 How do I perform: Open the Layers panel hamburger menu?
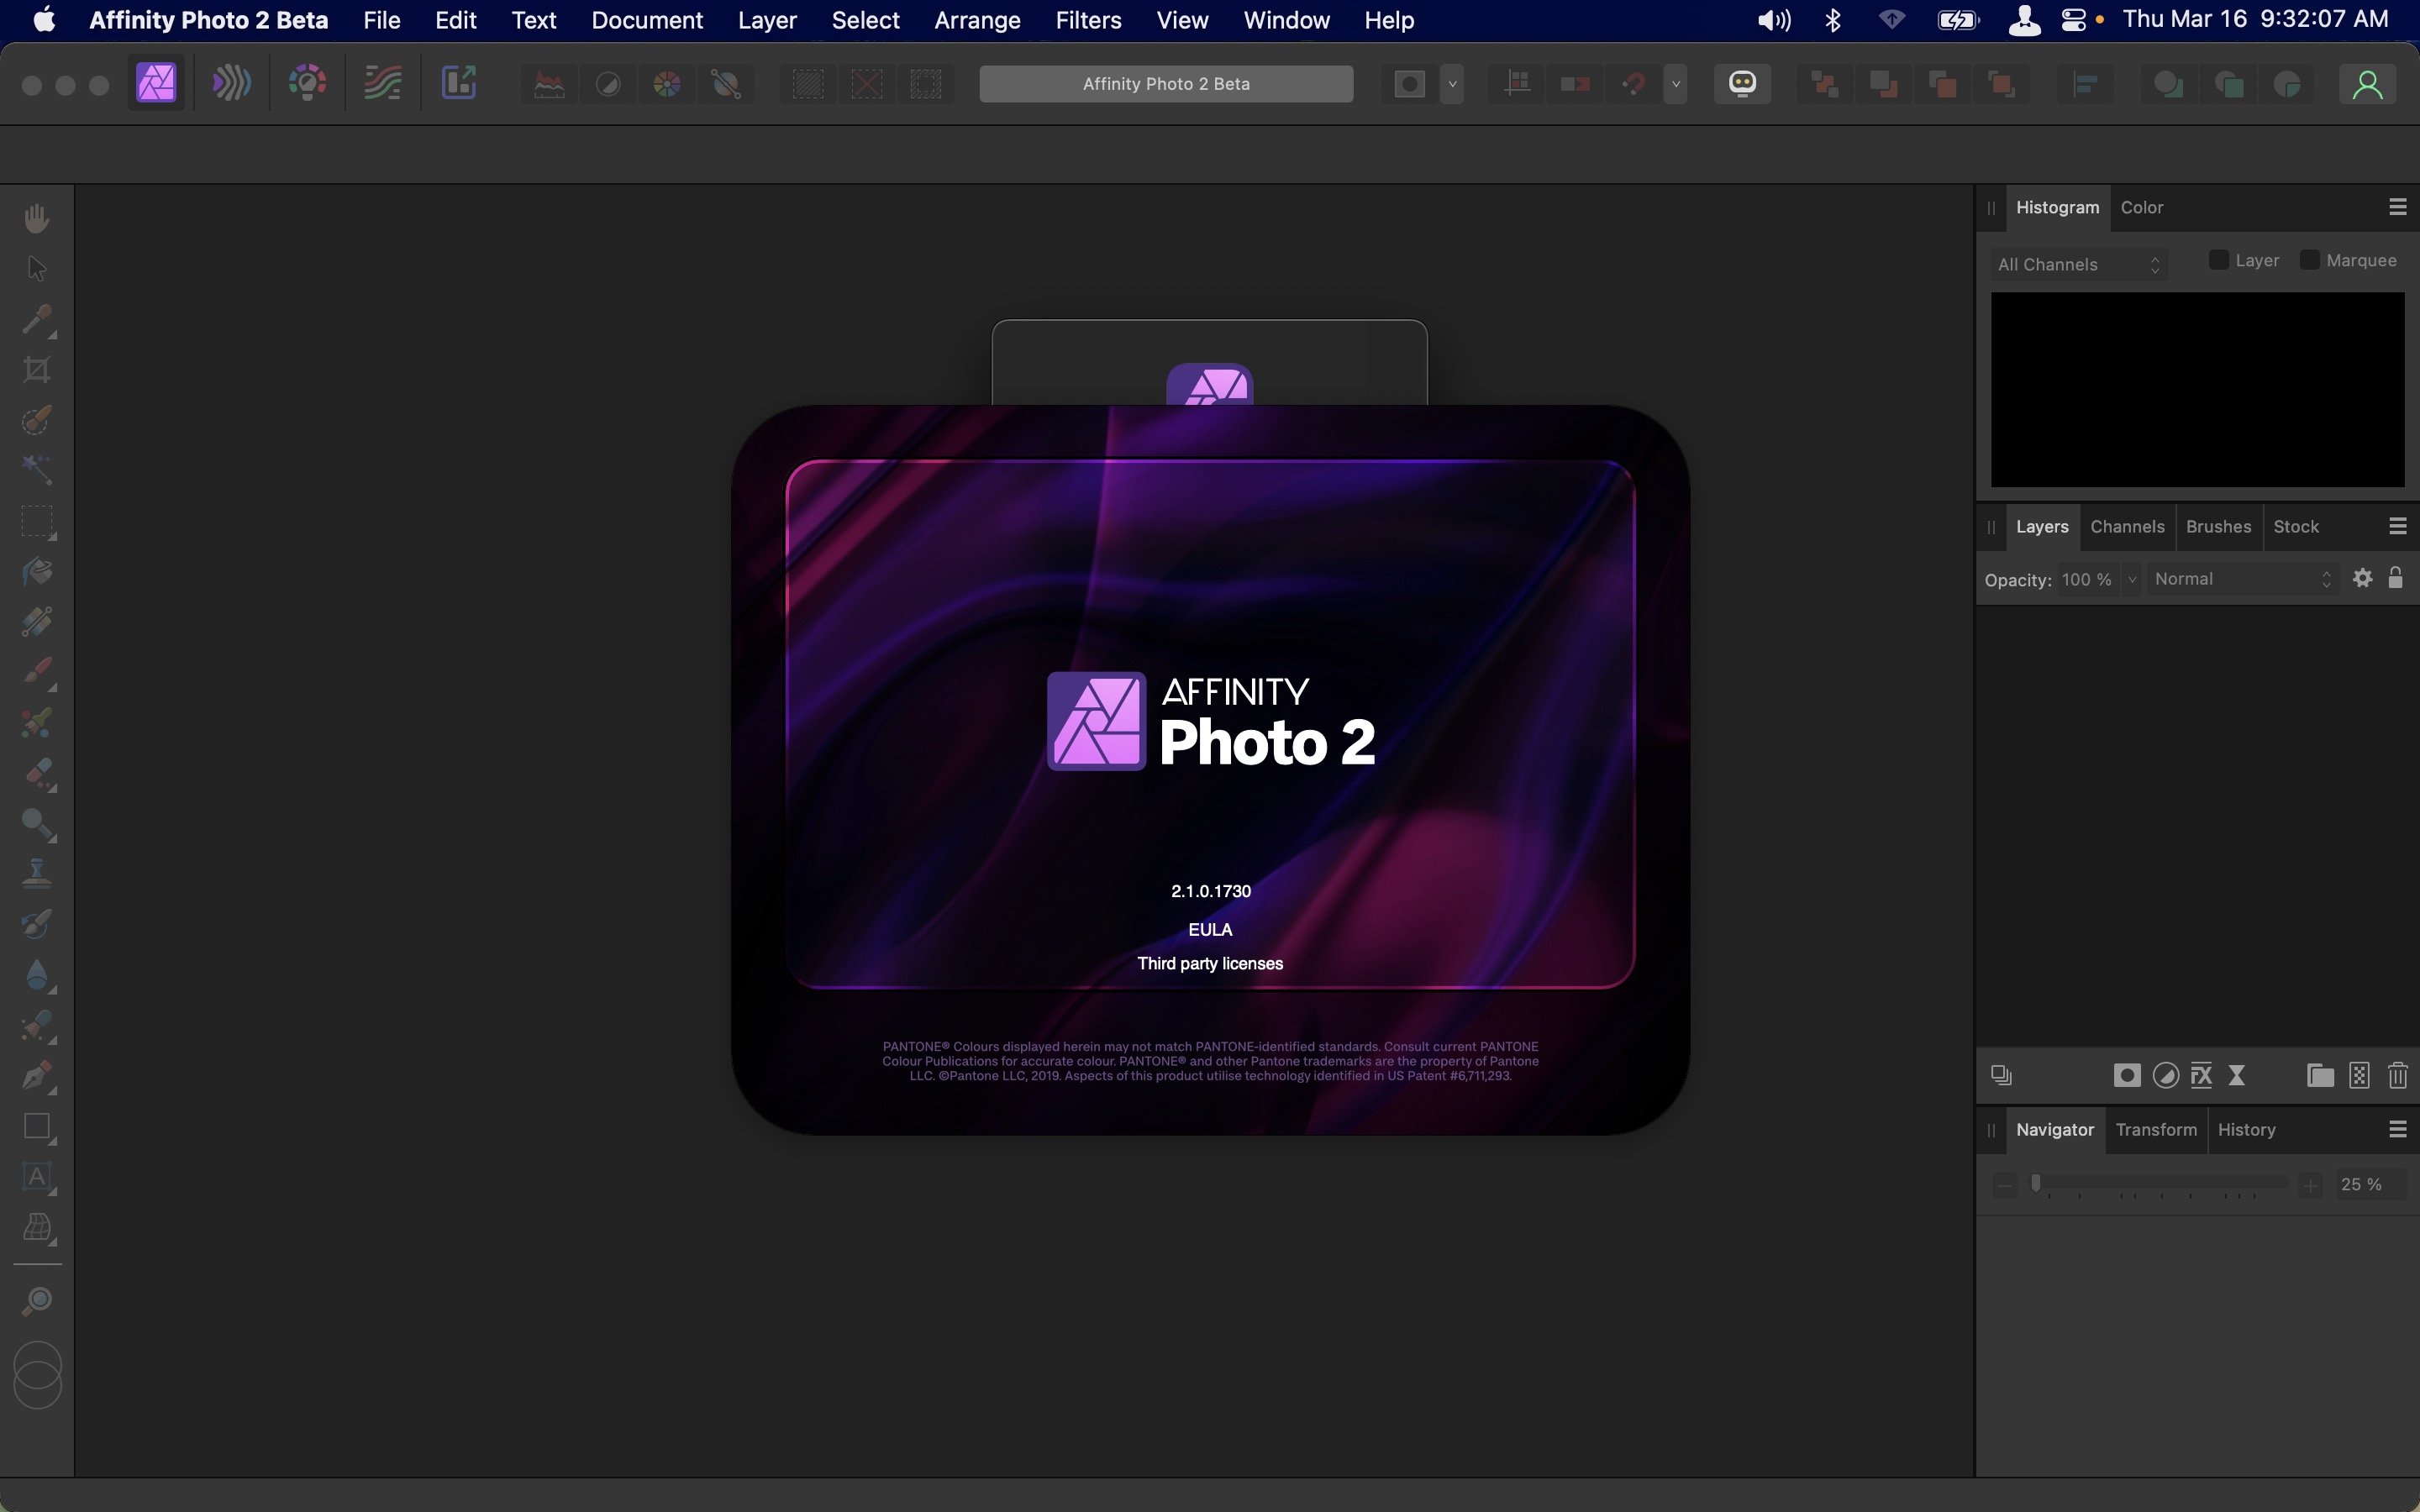(2397, 526)
